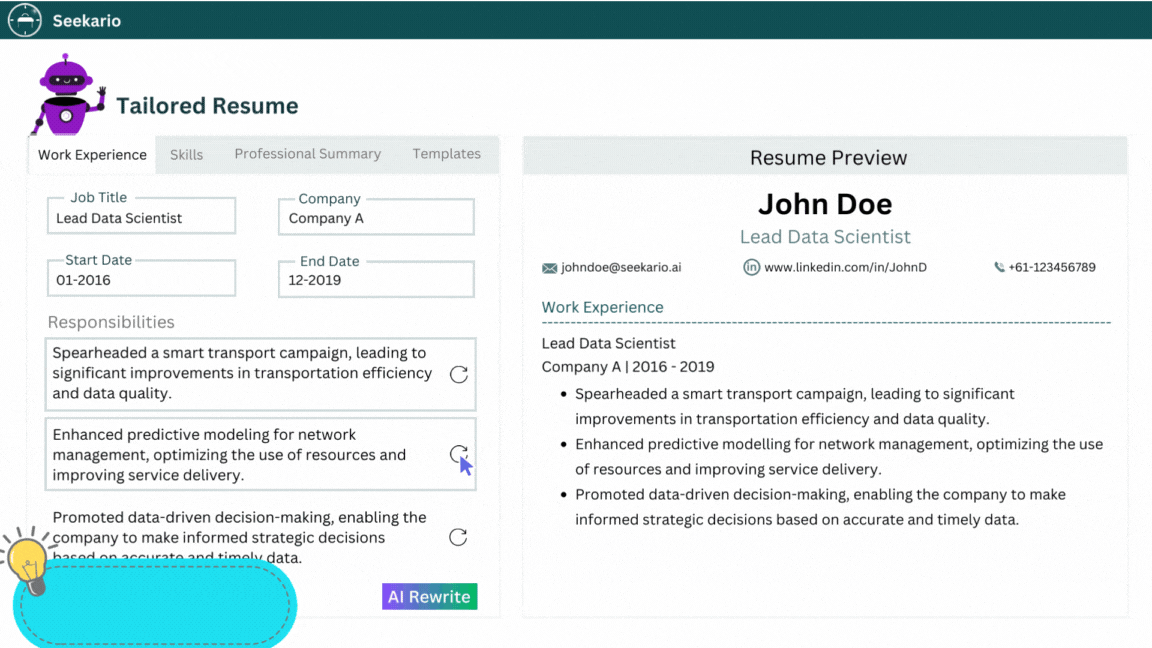This screenshot has width=1152, height=648.
Task: Click the AI Rewrite button
Action: point(429,596)
